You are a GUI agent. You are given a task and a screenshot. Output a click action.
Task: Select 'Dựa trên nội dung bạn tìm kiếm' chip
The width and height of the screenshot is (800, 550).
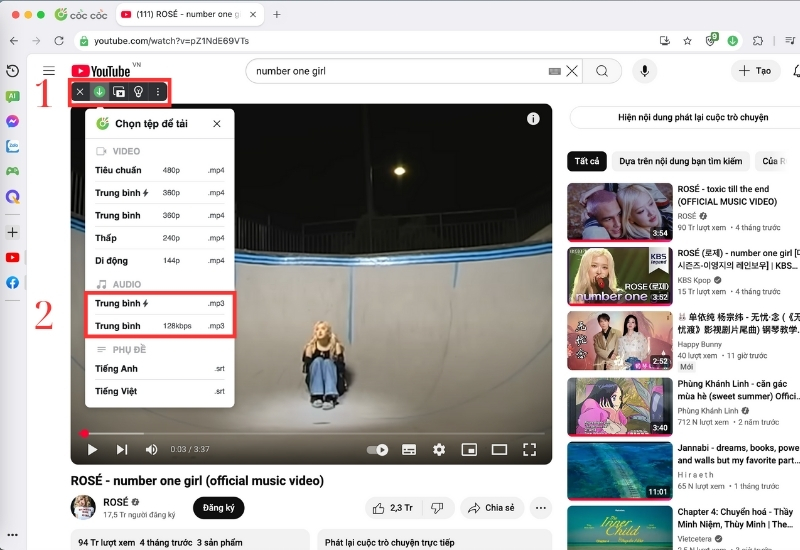681,161
